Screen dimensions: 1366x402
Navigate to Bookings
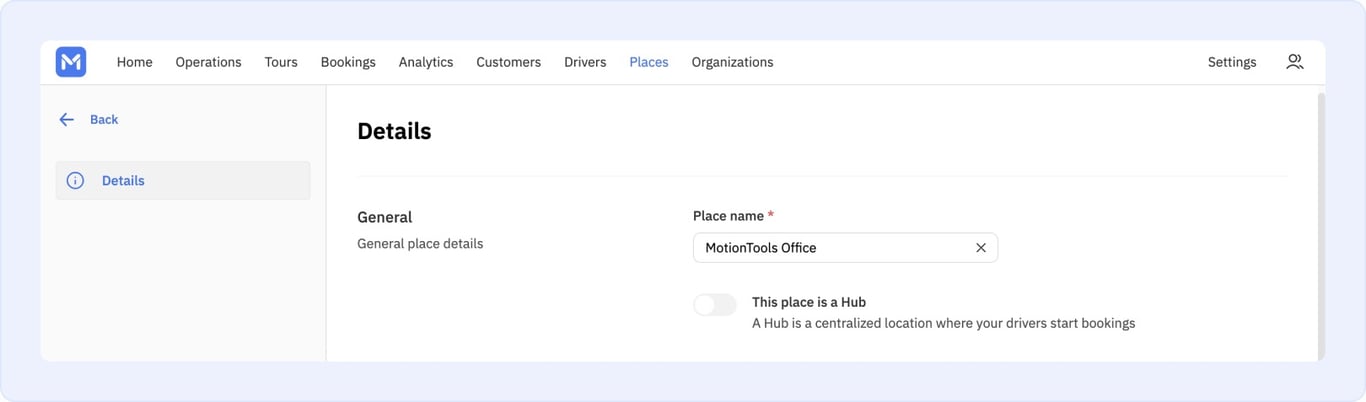pyautogui.click(x=348, y=62)
